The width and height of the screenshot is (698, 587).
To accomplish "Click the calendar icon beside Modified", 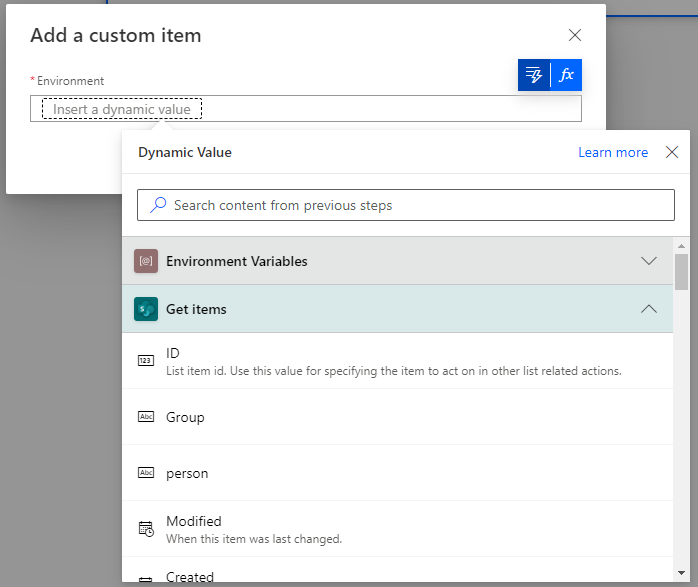I will point(146,529).
